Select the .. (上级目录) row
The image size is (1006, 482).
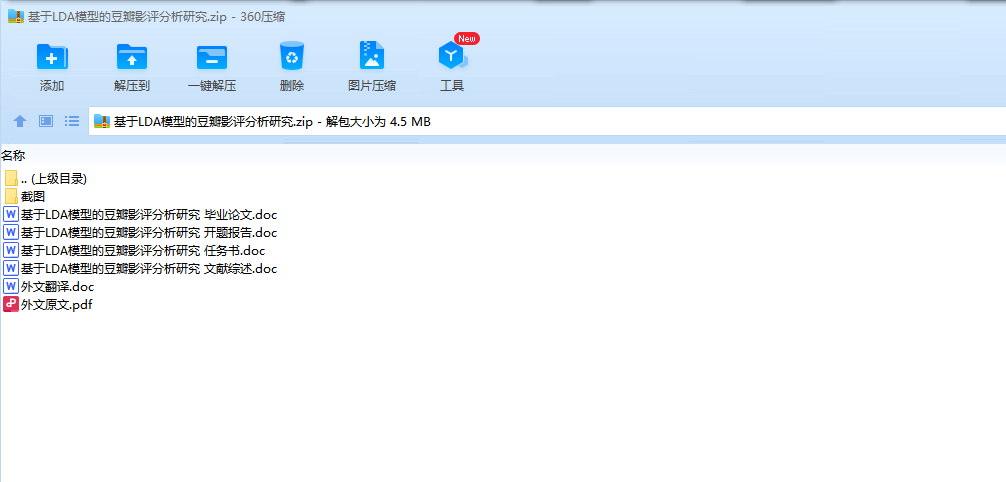(x=54, y=178)
